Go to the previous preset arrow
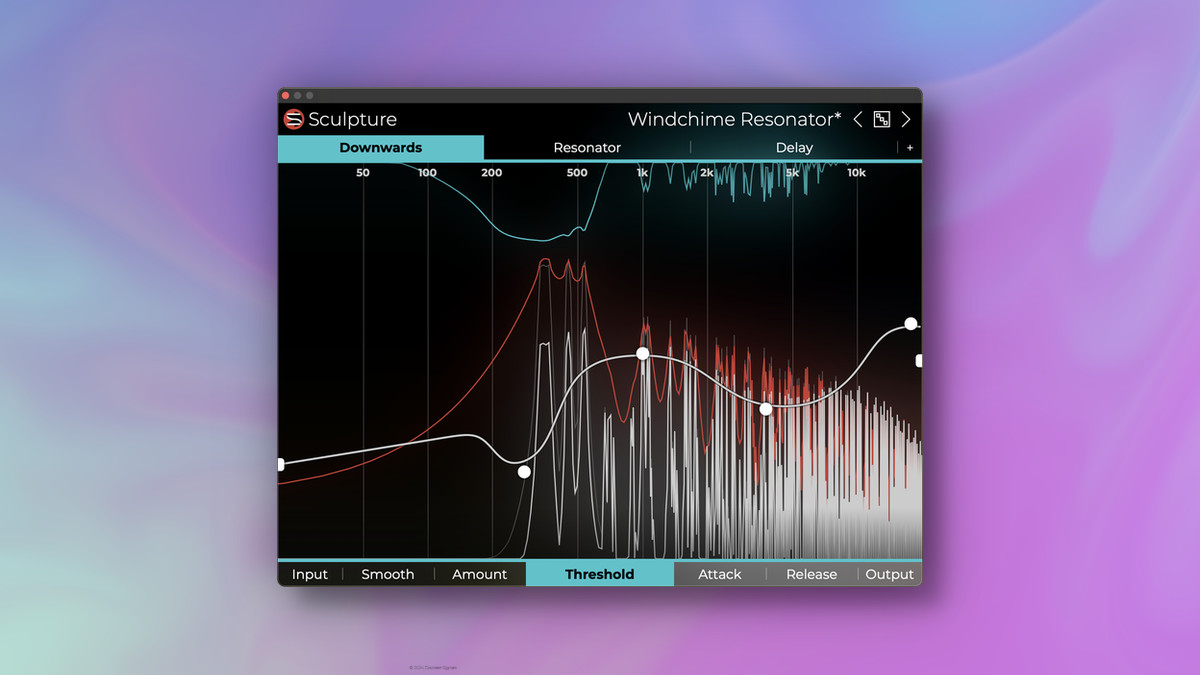This screenshot has width=1200, height=675. [858, 119]
